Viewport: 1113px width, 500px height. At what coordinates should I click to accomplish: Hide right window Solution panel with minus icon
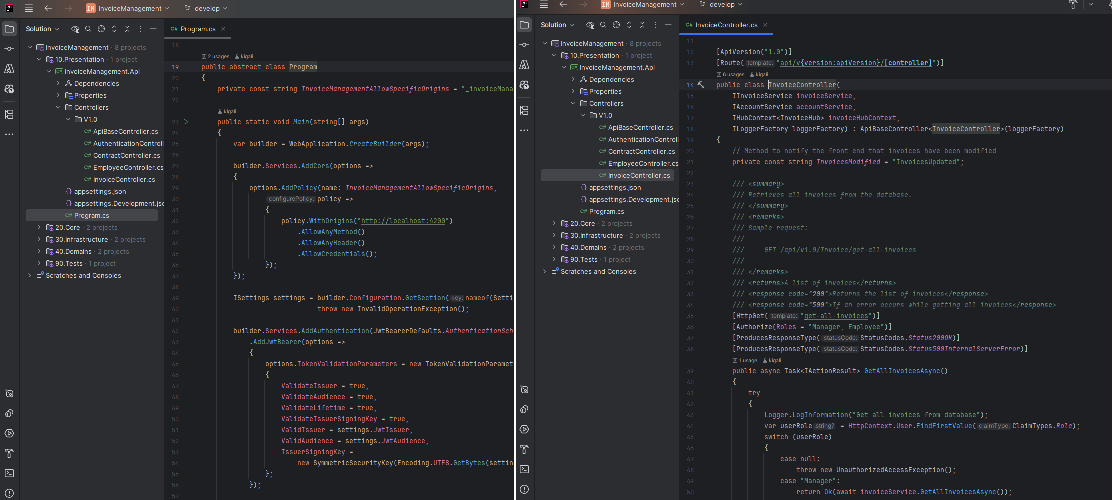point(668,25)
